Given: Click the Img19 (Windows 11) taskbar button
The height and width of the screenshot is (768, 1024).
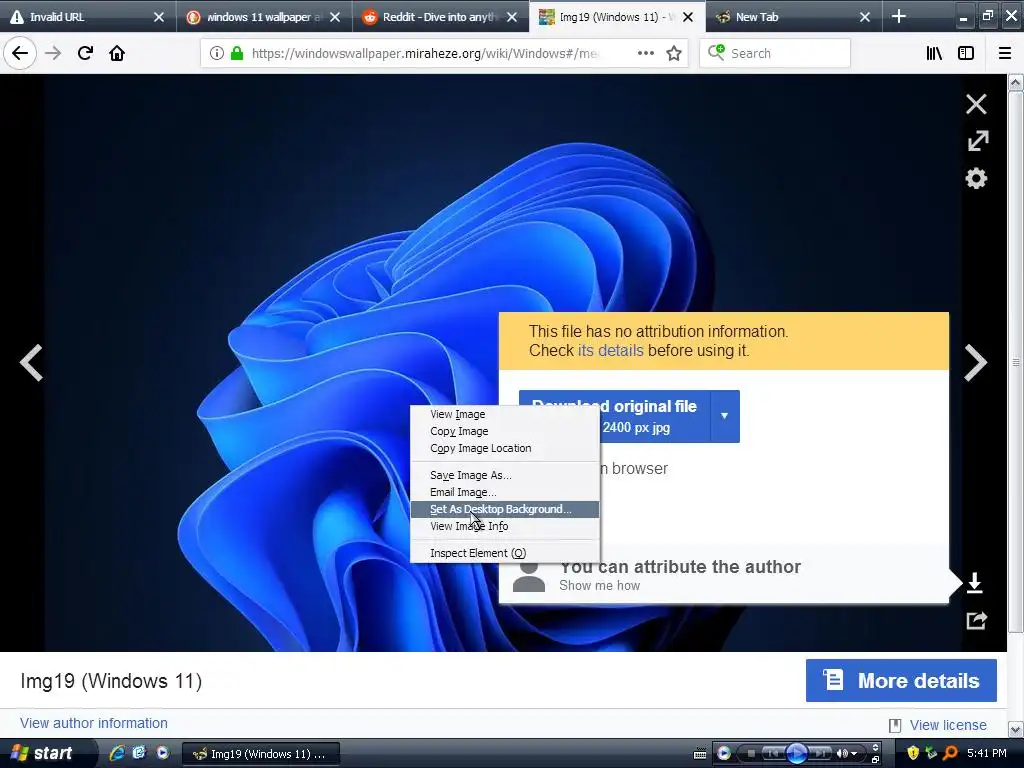Looking at the screenshot, I should tap(260, 754).
